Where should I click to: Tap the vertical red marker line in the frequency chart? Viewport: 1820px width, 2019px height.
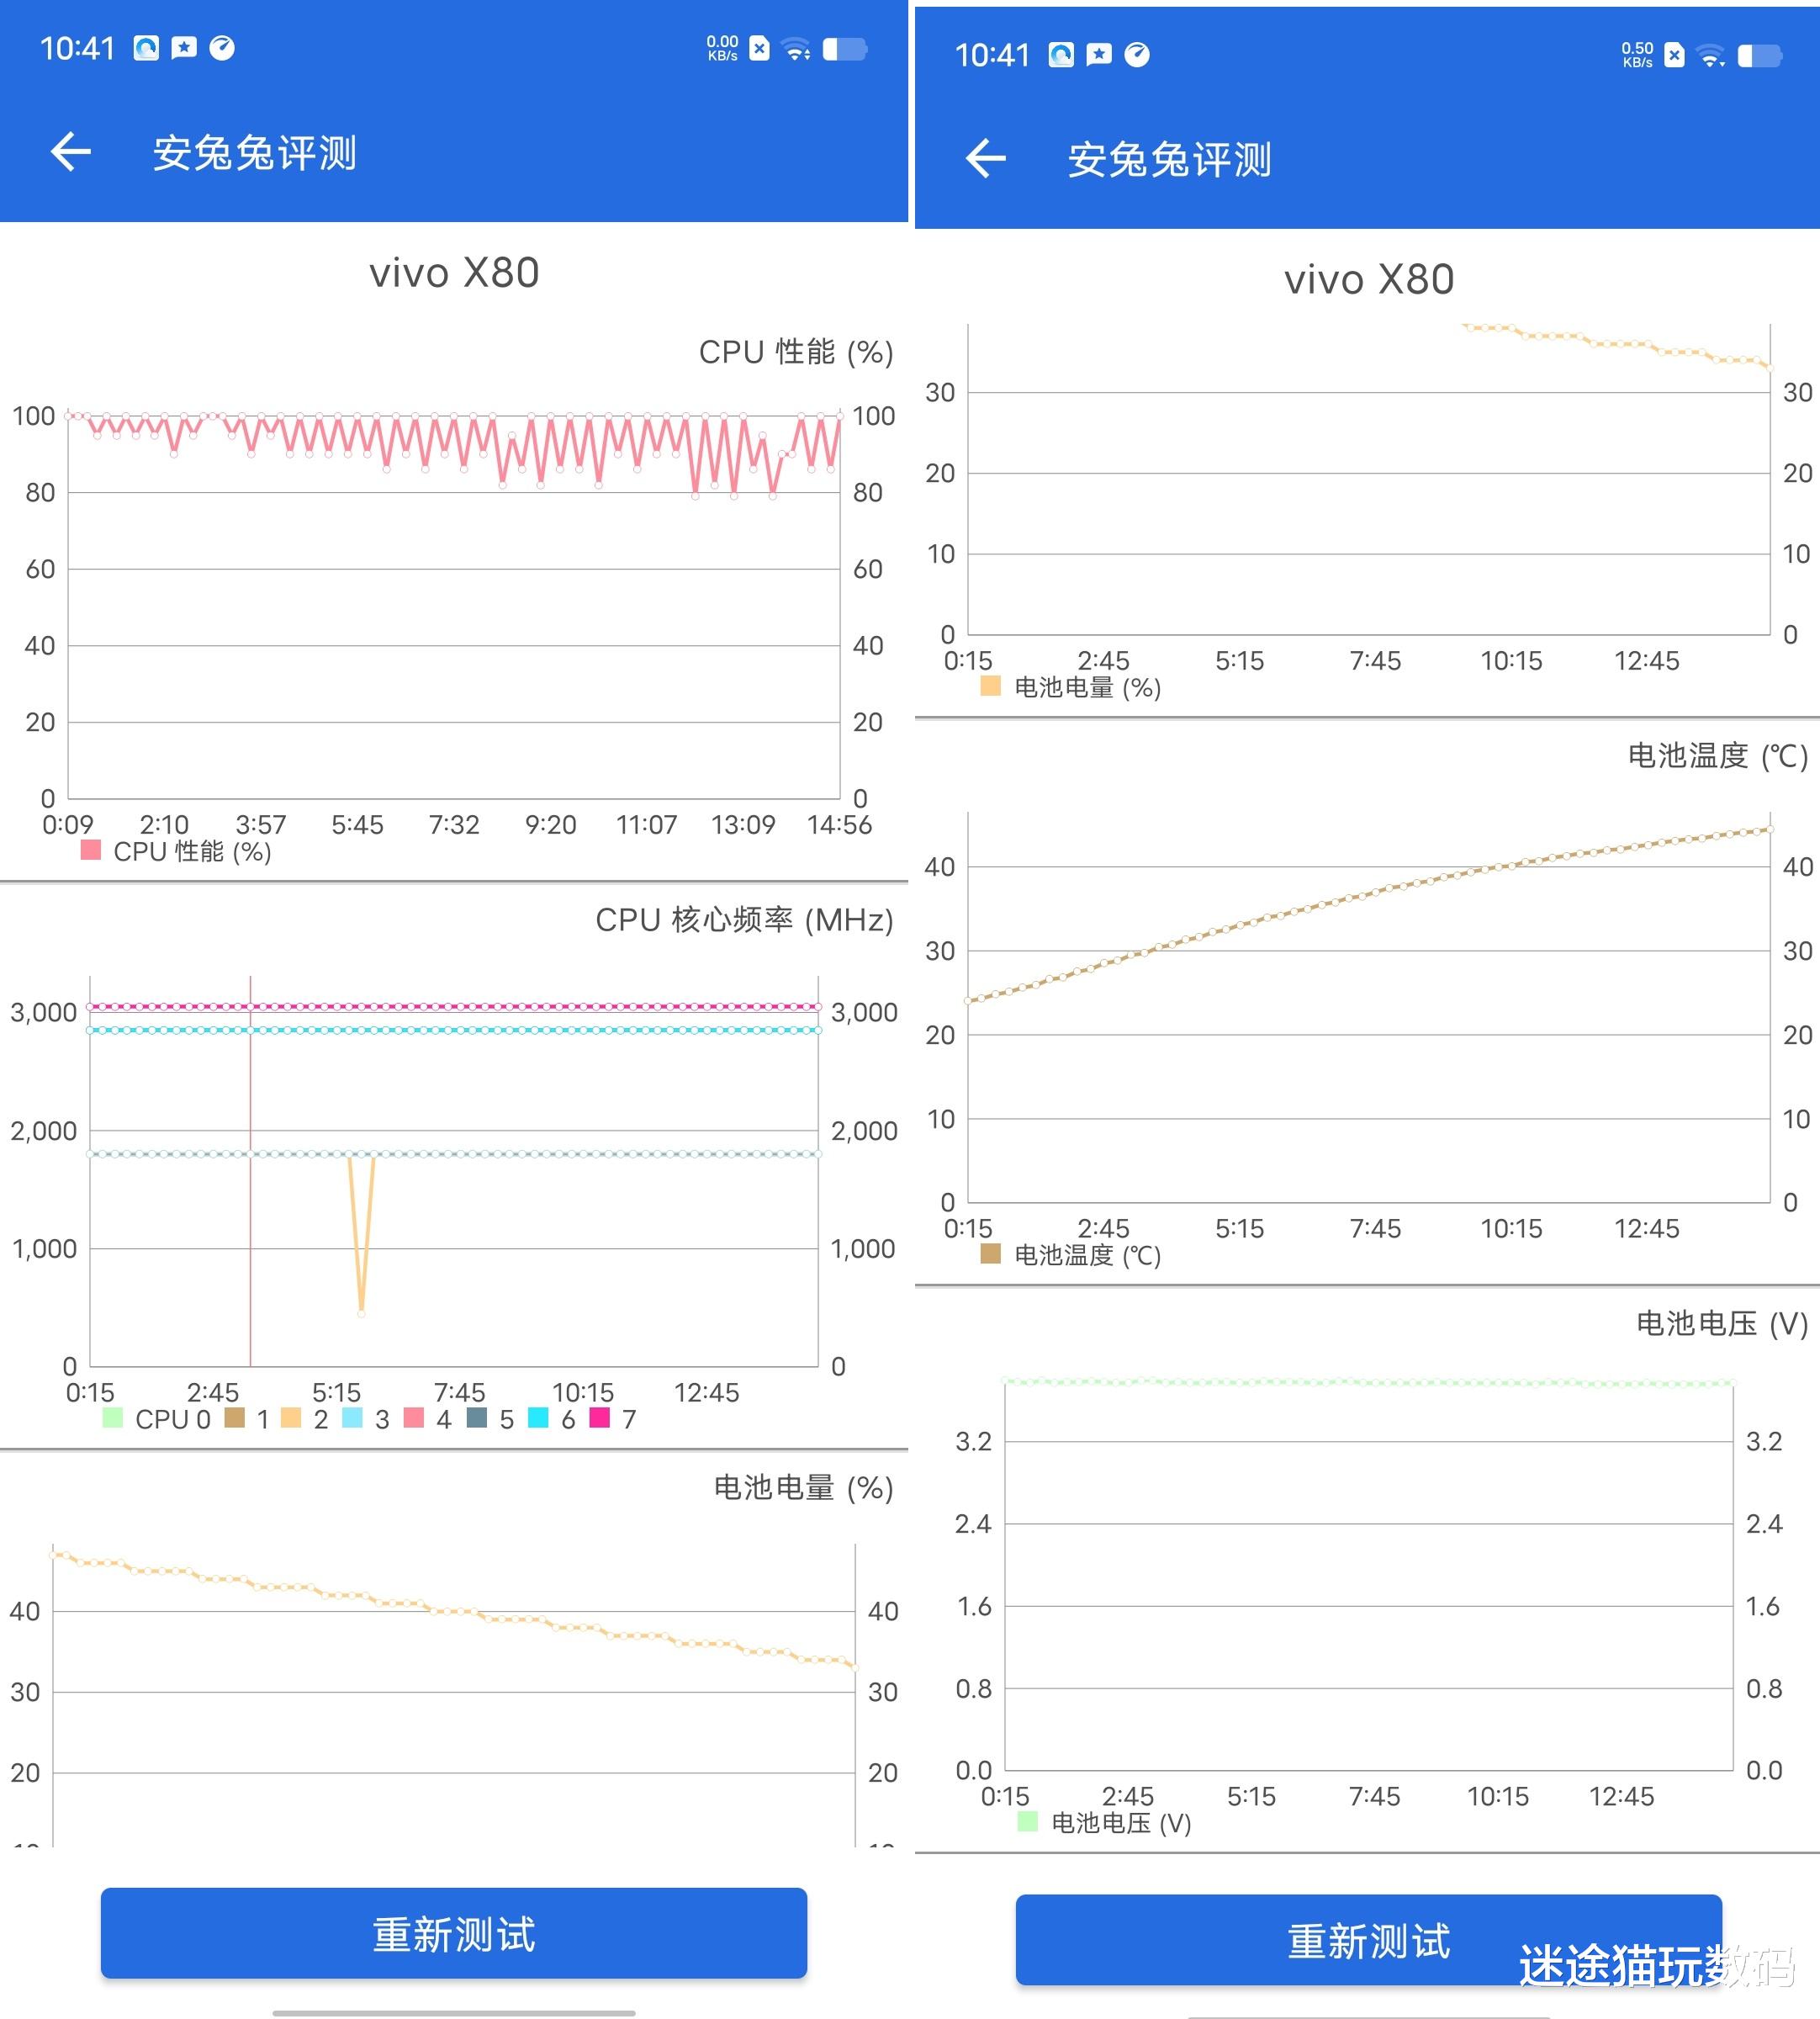pyautogui.click(x=250, y=1170)
